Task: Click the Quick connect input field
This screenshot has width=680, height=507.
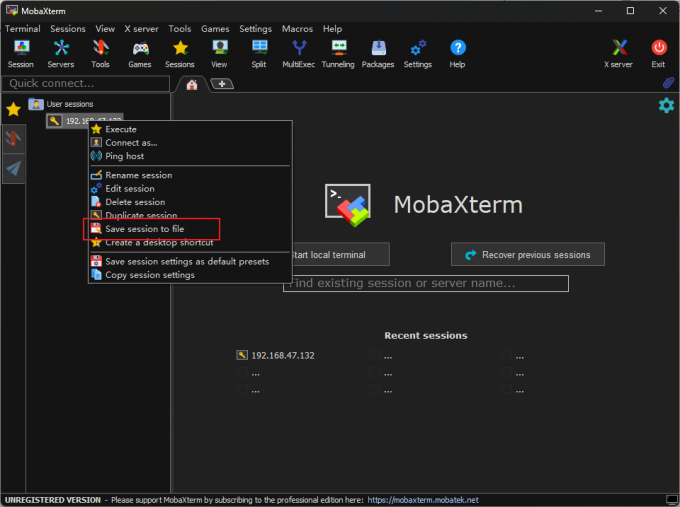Action: 86,83
